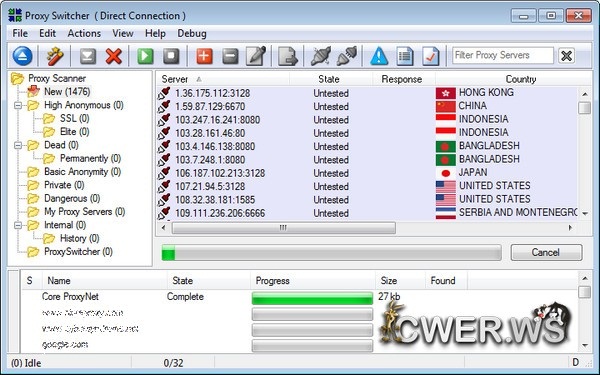This screenshot has width=600, height=375.
Task: Start testing with green play icon
Action: click(145, 56)
